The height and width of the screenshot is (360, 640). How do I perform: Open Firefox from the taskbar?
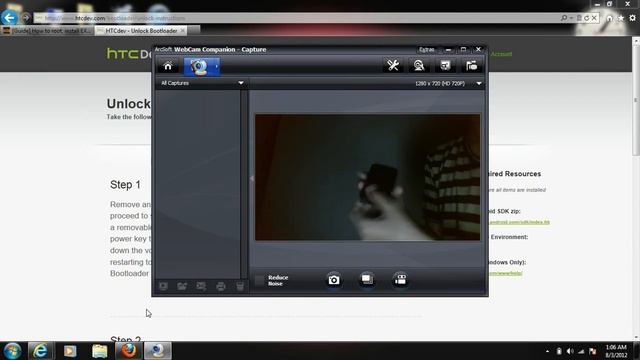(129, 351)
